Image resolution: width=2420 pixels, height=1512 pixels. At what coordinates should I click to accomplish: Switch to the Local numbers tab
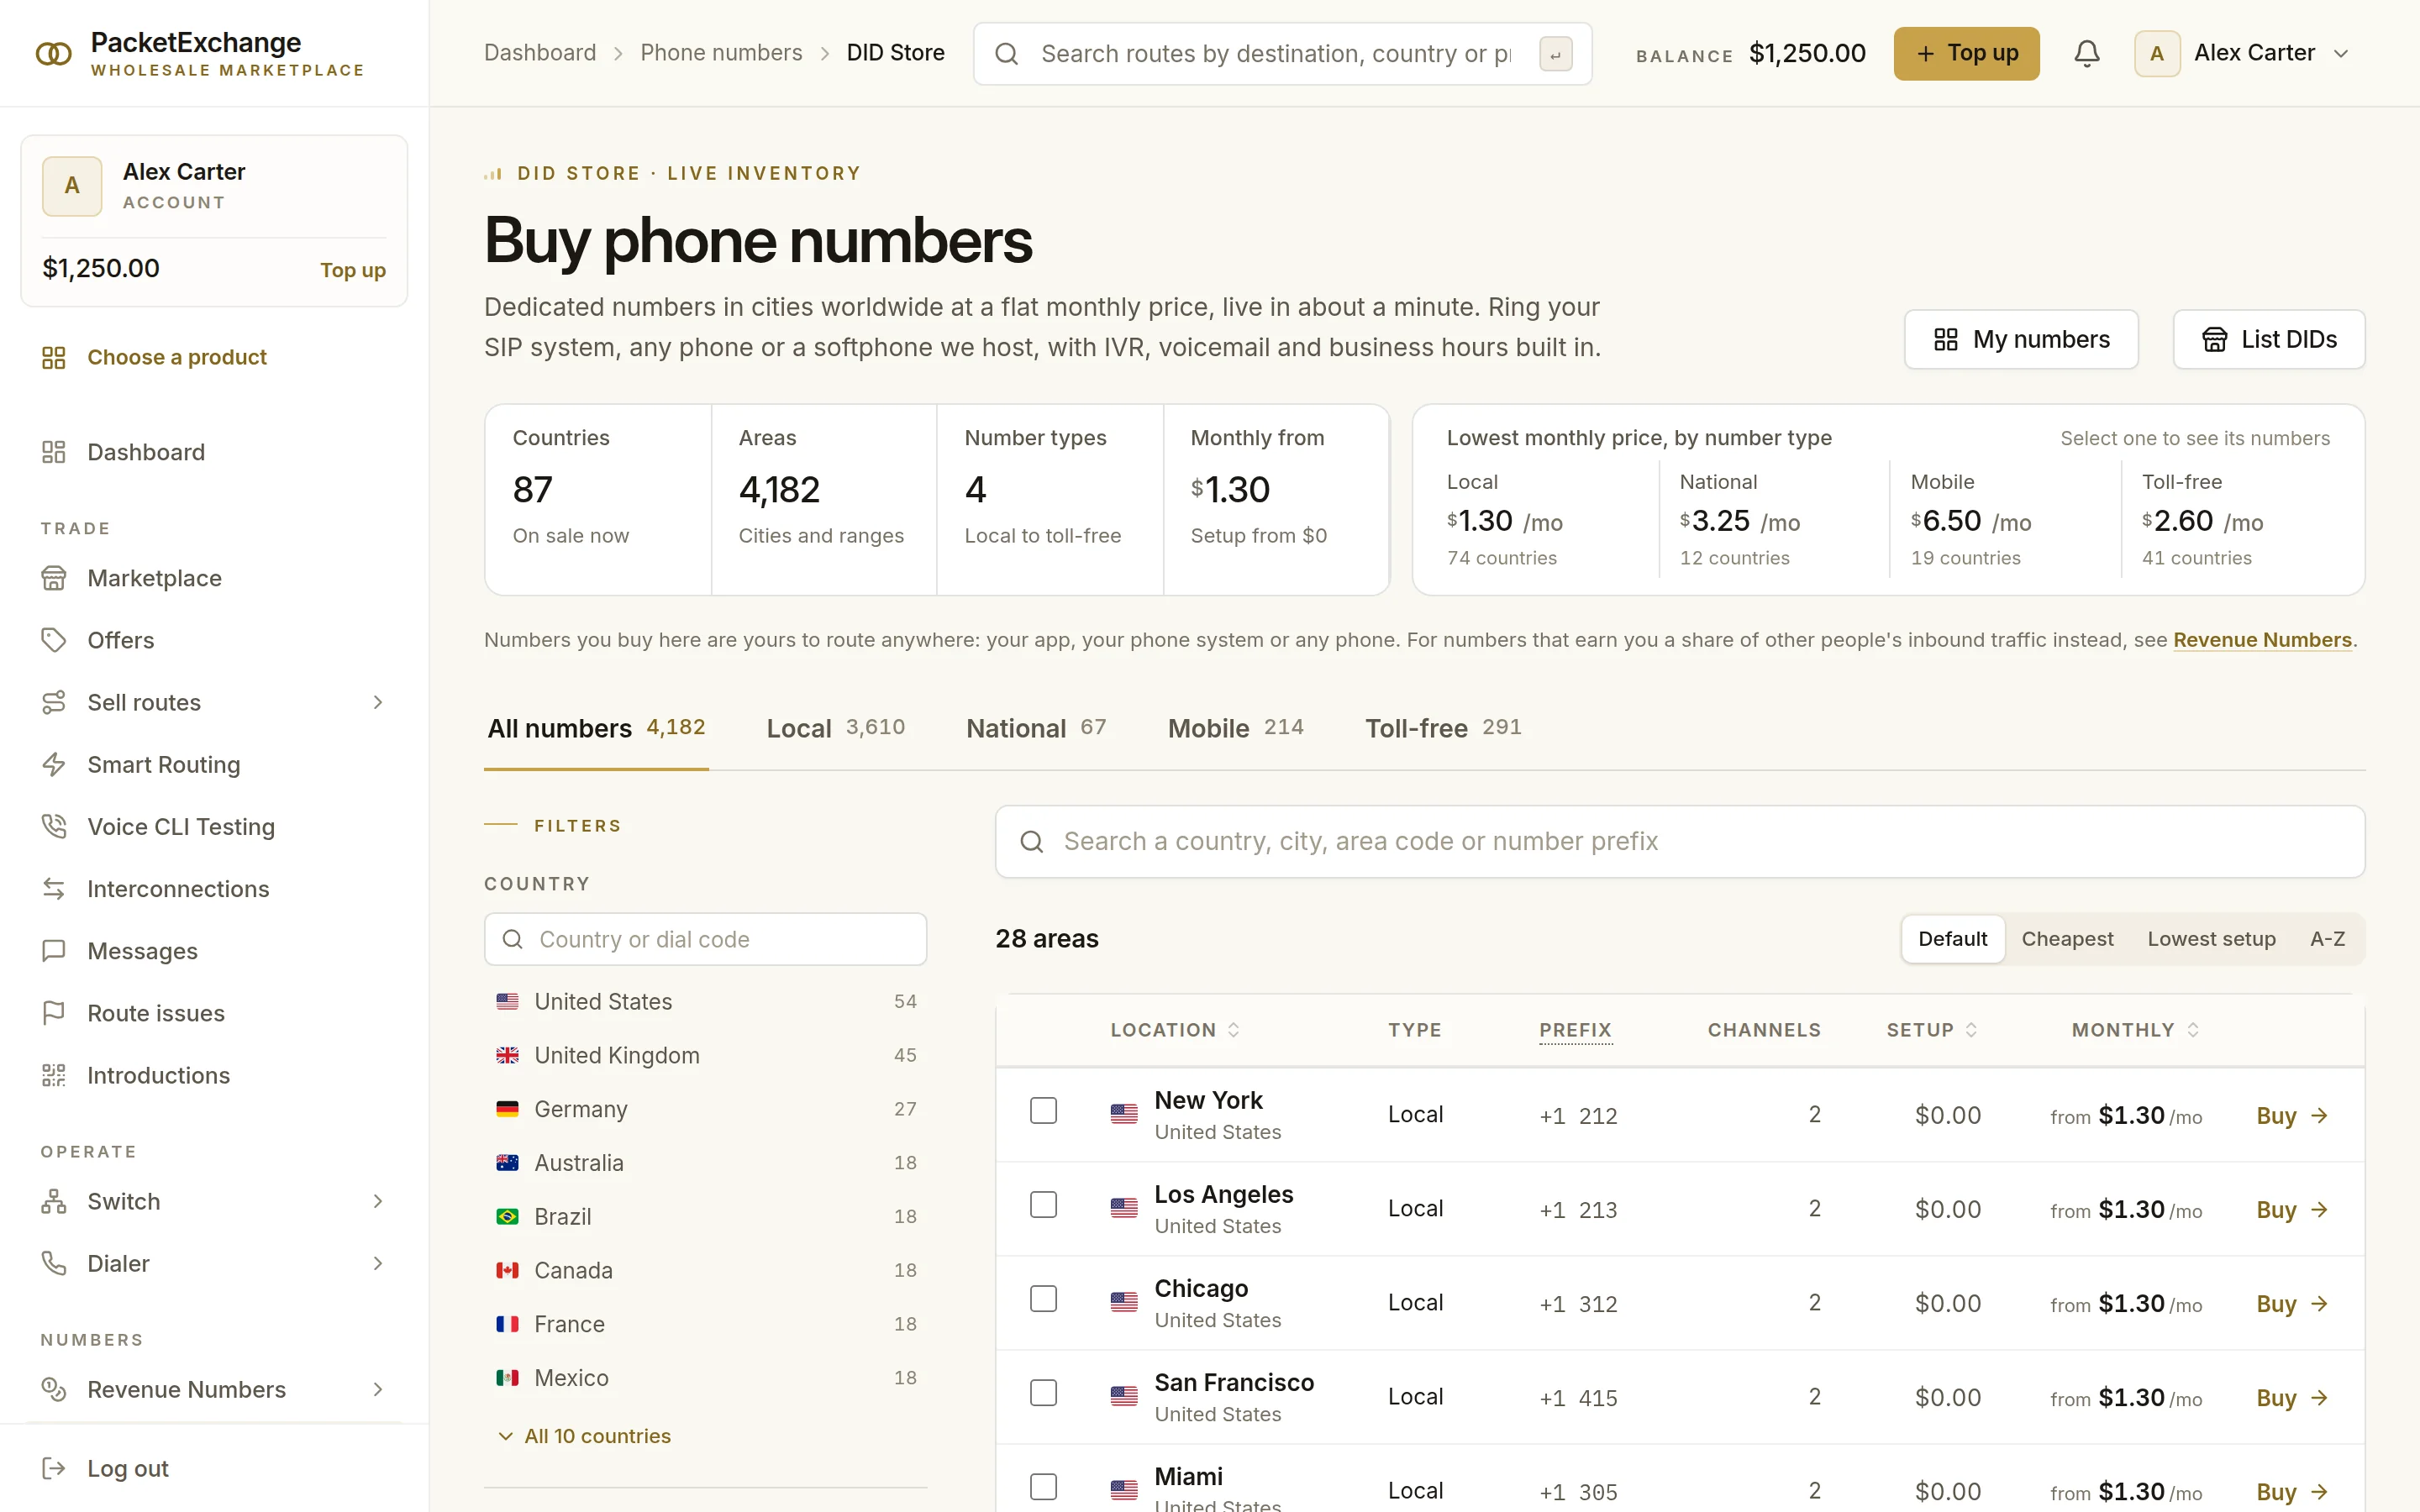tap(835, 728)
